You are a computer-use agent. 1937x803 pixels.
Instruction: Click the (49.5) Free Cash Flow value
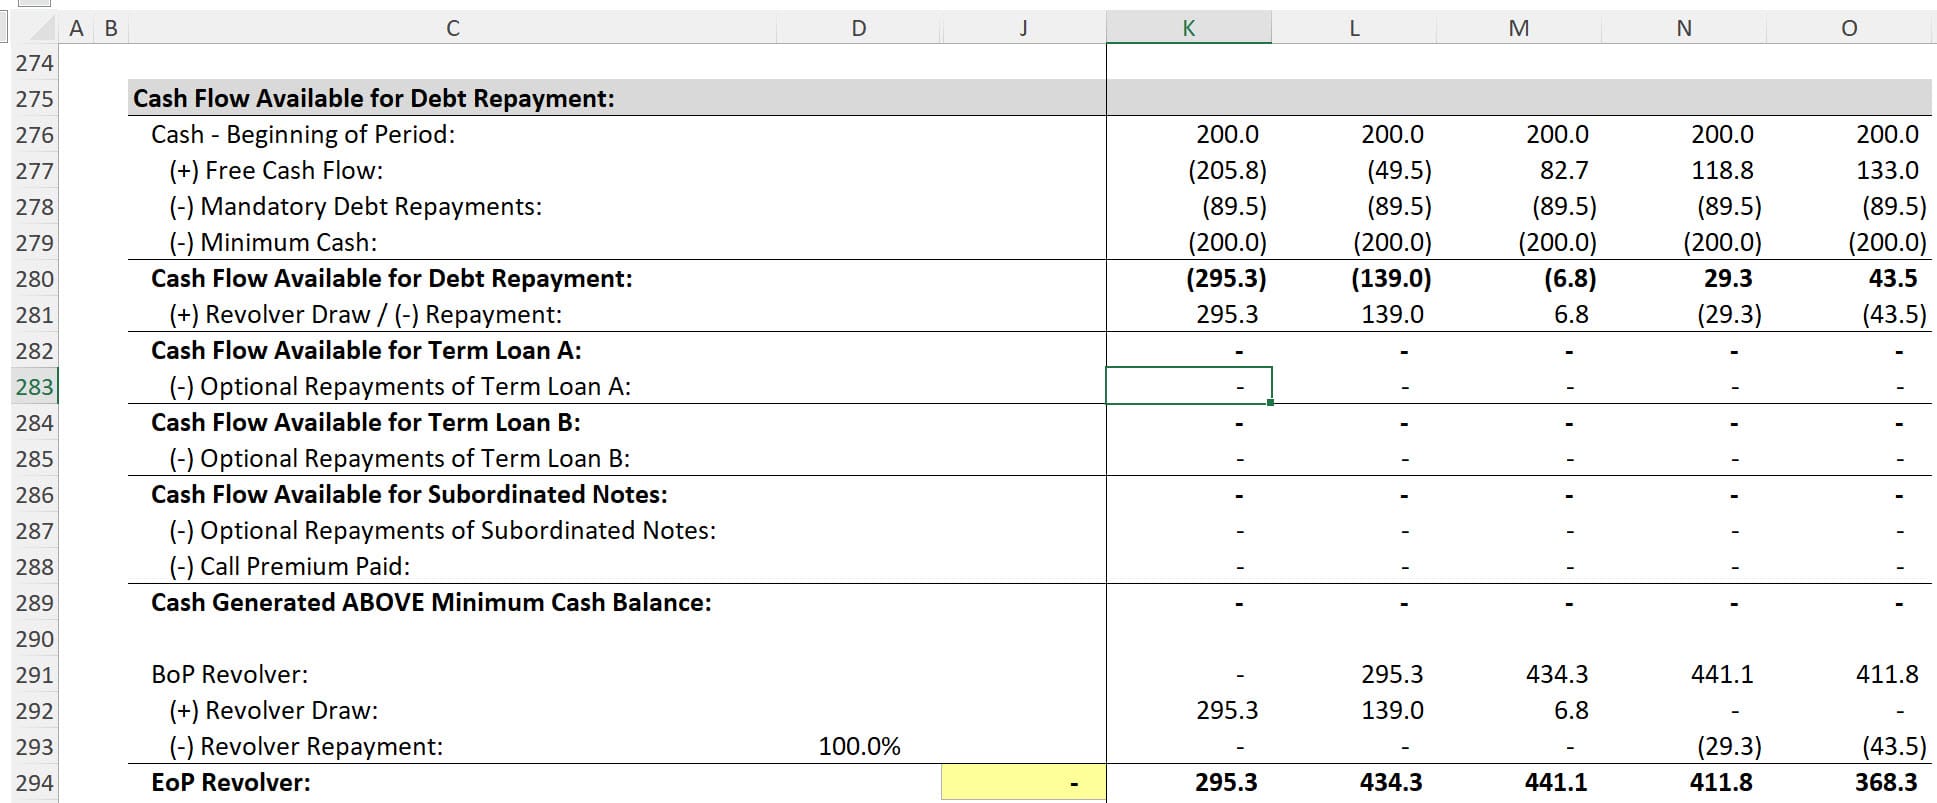click(1399, 170)
